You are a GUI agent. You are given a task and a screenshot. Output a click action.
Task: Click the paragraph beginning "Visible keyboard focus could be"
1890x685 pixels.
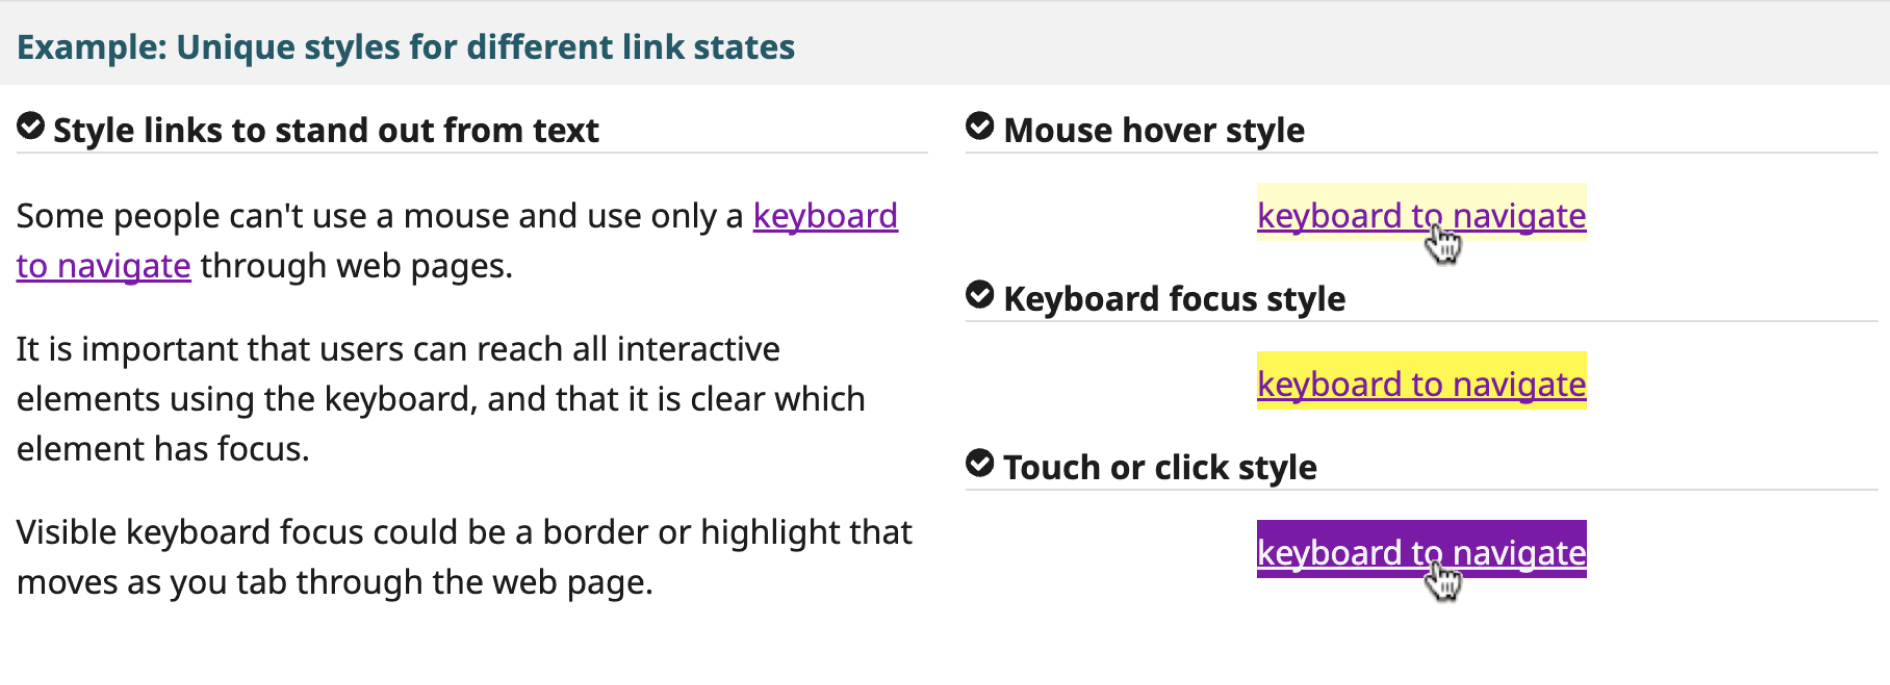point(464,557)
